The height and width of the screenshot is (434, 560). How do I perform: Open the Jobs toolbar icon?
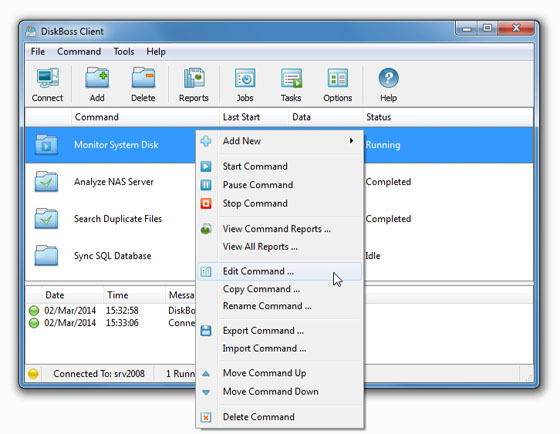pyautogui.click(x=245, y=78)
